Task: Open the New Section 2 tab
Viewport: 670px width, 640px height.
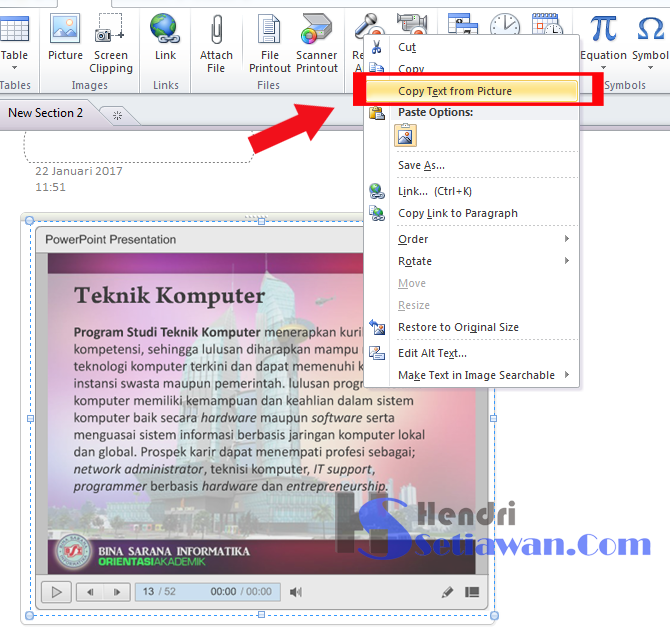Action: pyautogui.click(x=45, y=113)
